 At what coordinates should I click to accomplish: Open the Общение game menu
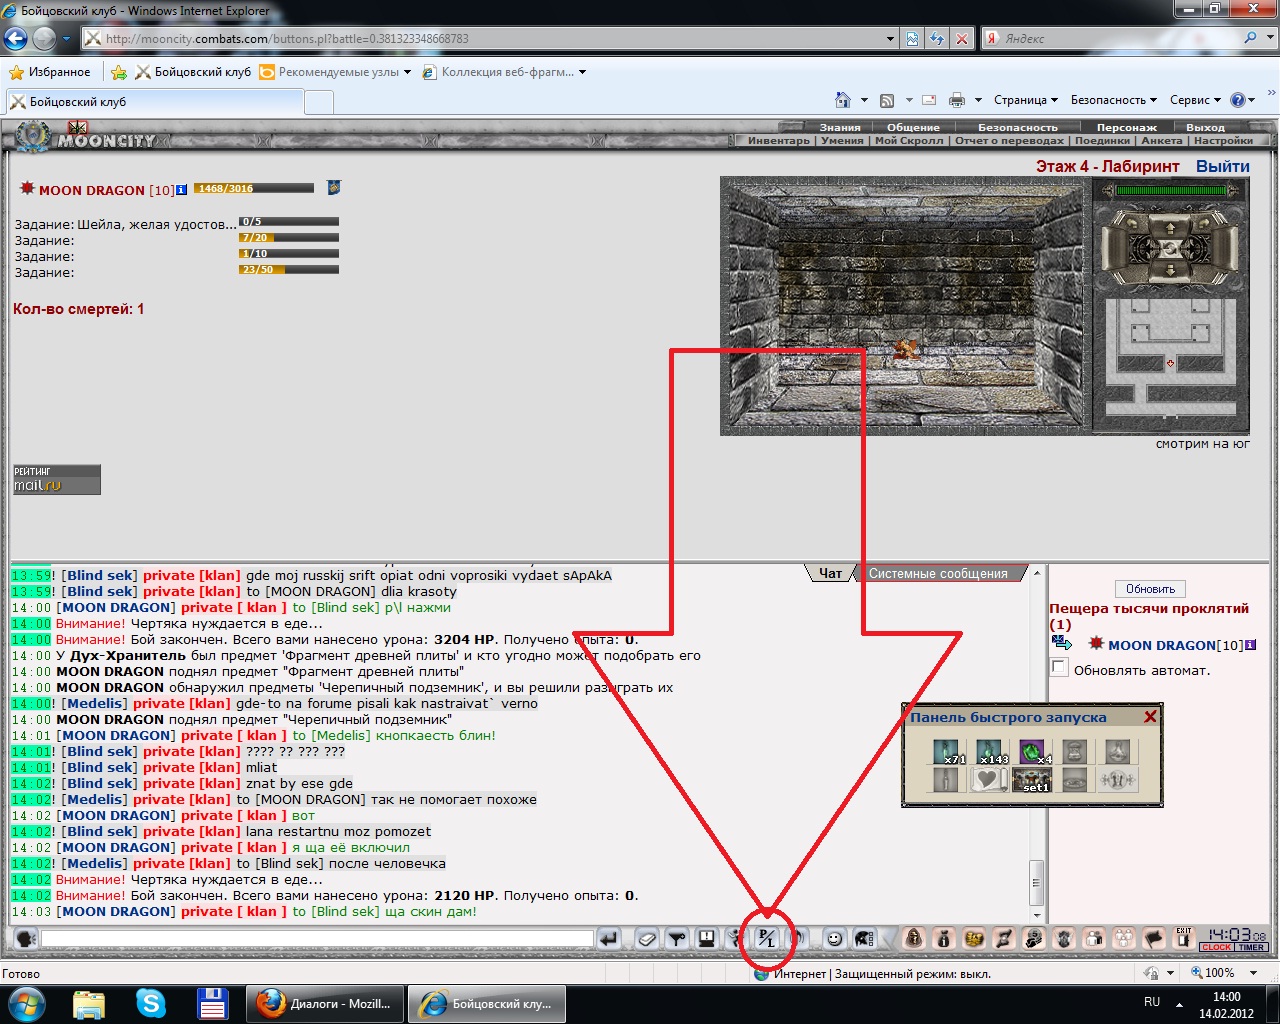tap(913, 127)
